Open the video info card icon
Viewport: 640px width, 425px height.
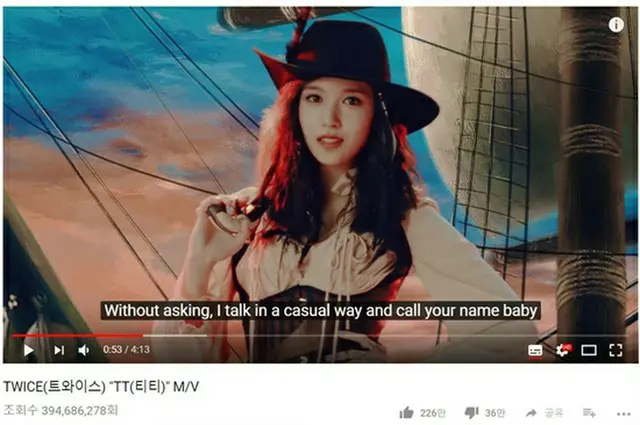point(616,25)
